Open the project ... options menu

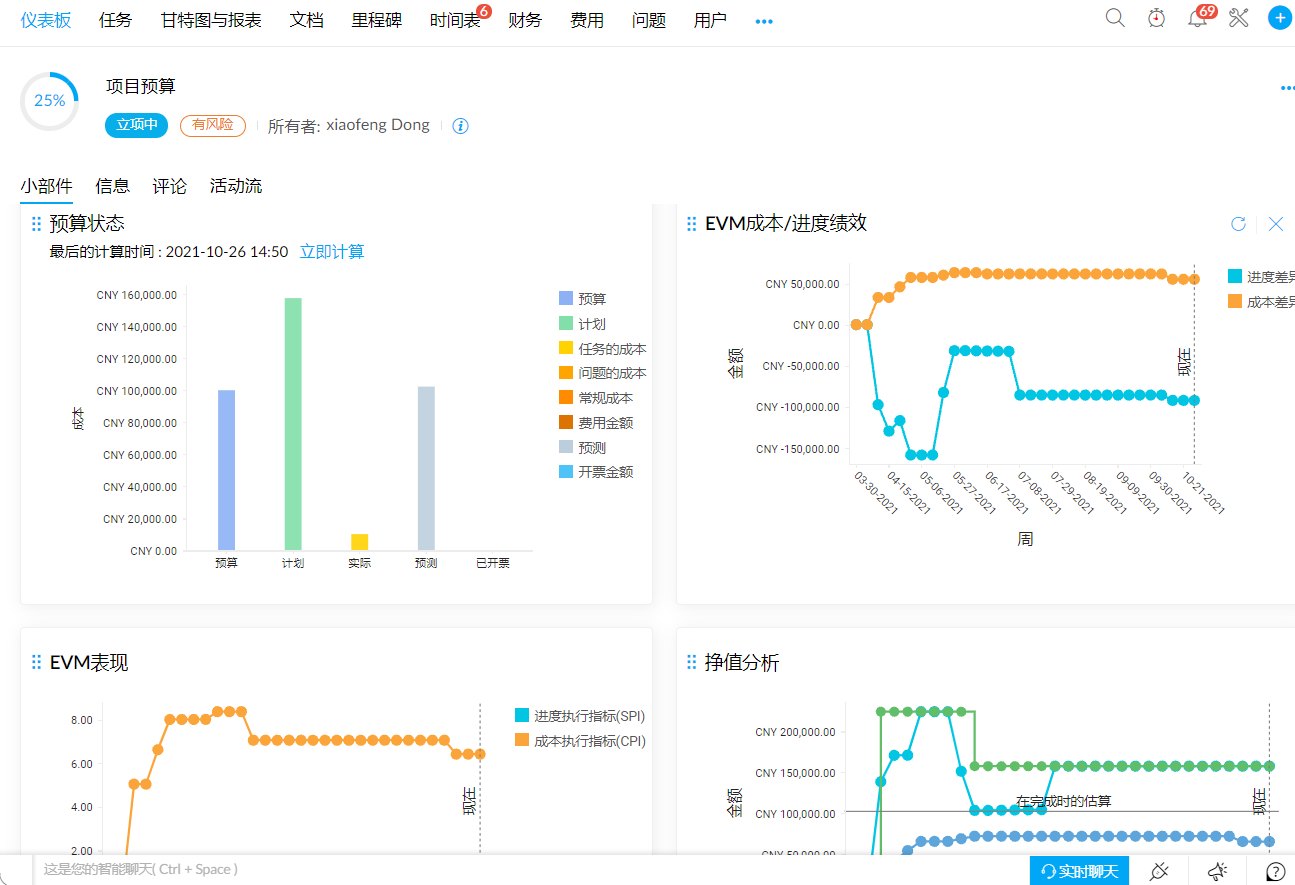pyautogui.click(x=1286, y=86)
